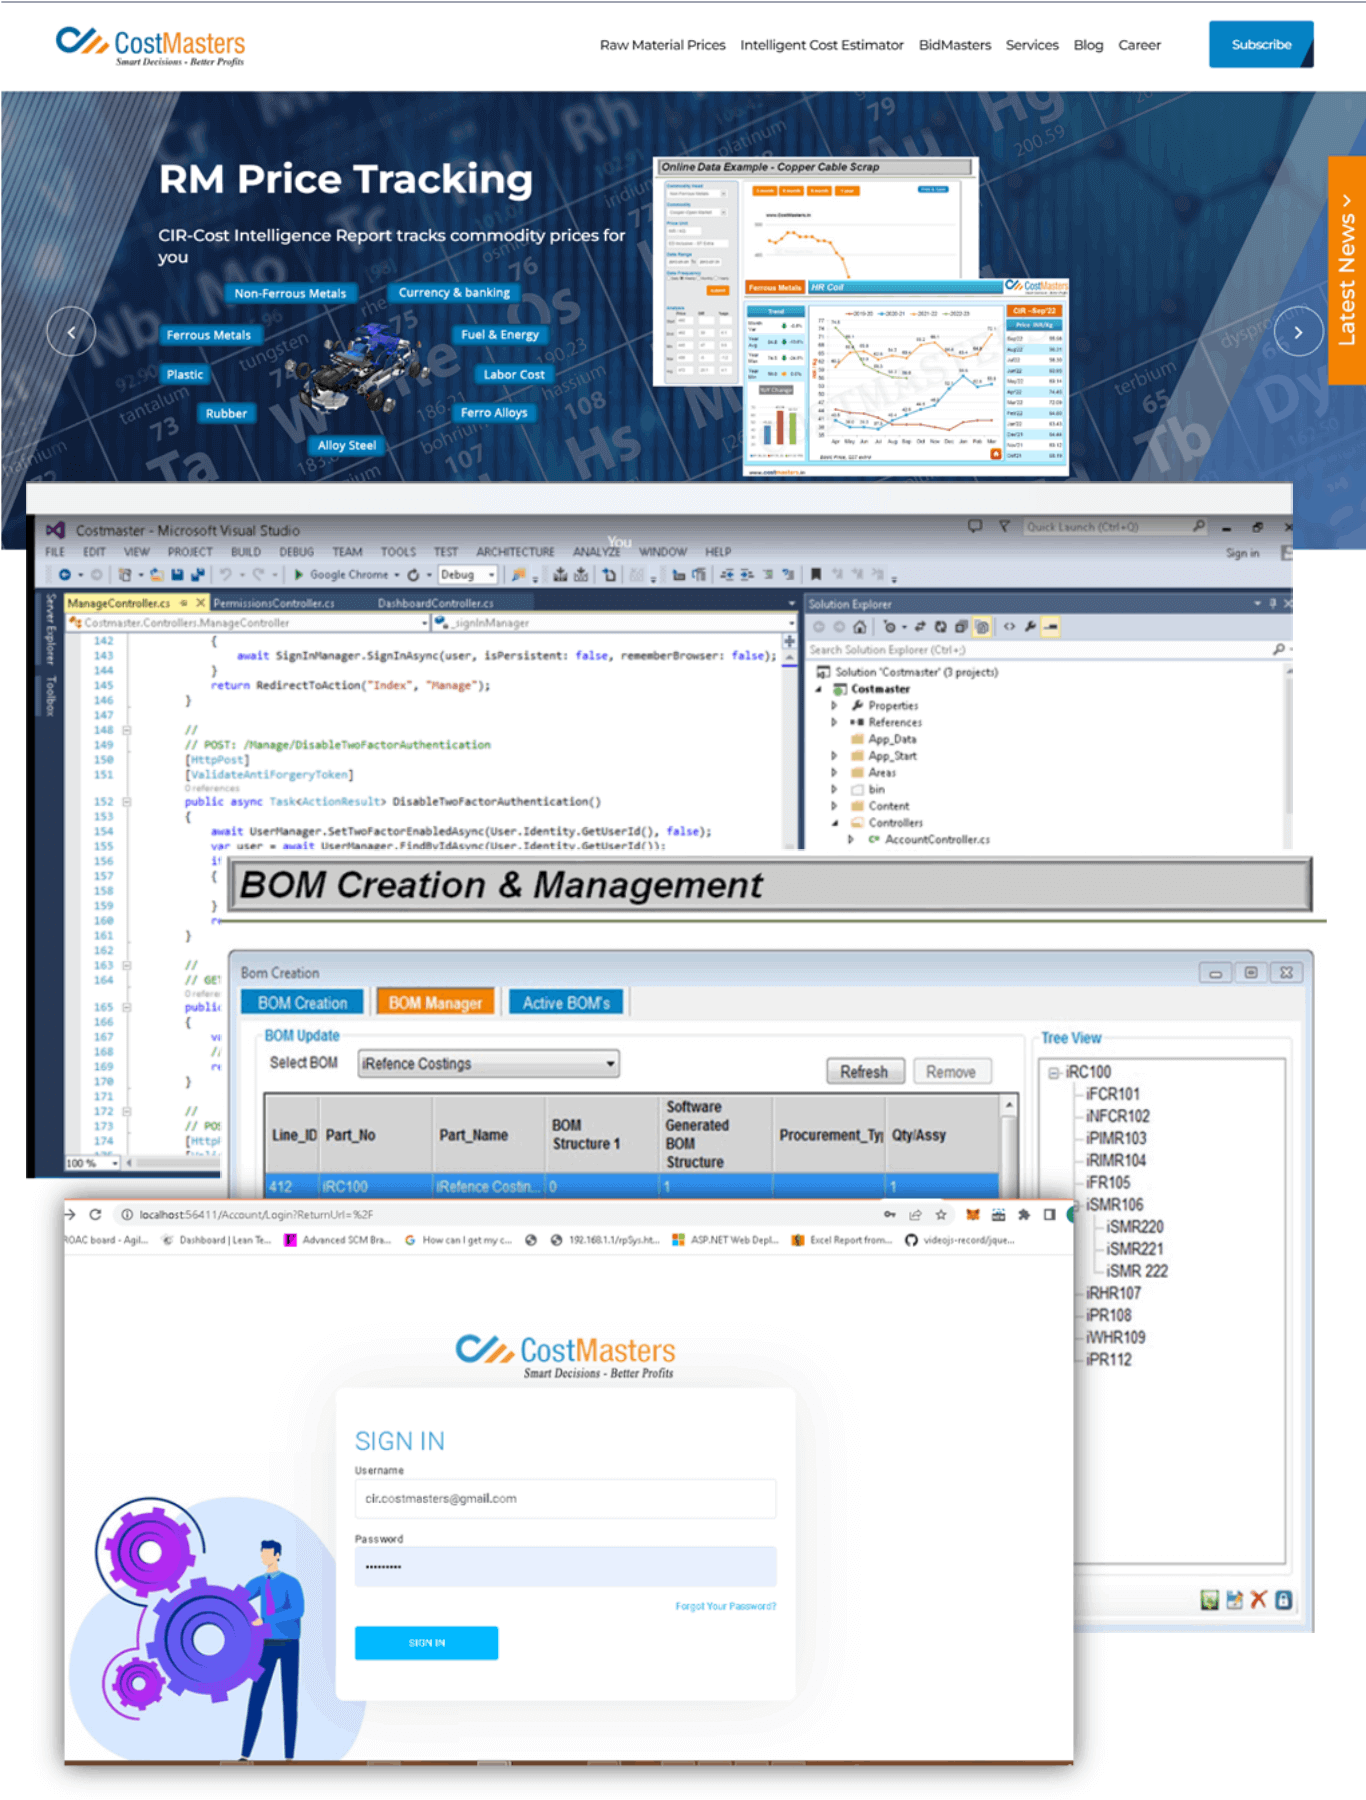1366x1800 pixels.
Task: Click the Start debugging green play arrow
Action: point(298,575)
